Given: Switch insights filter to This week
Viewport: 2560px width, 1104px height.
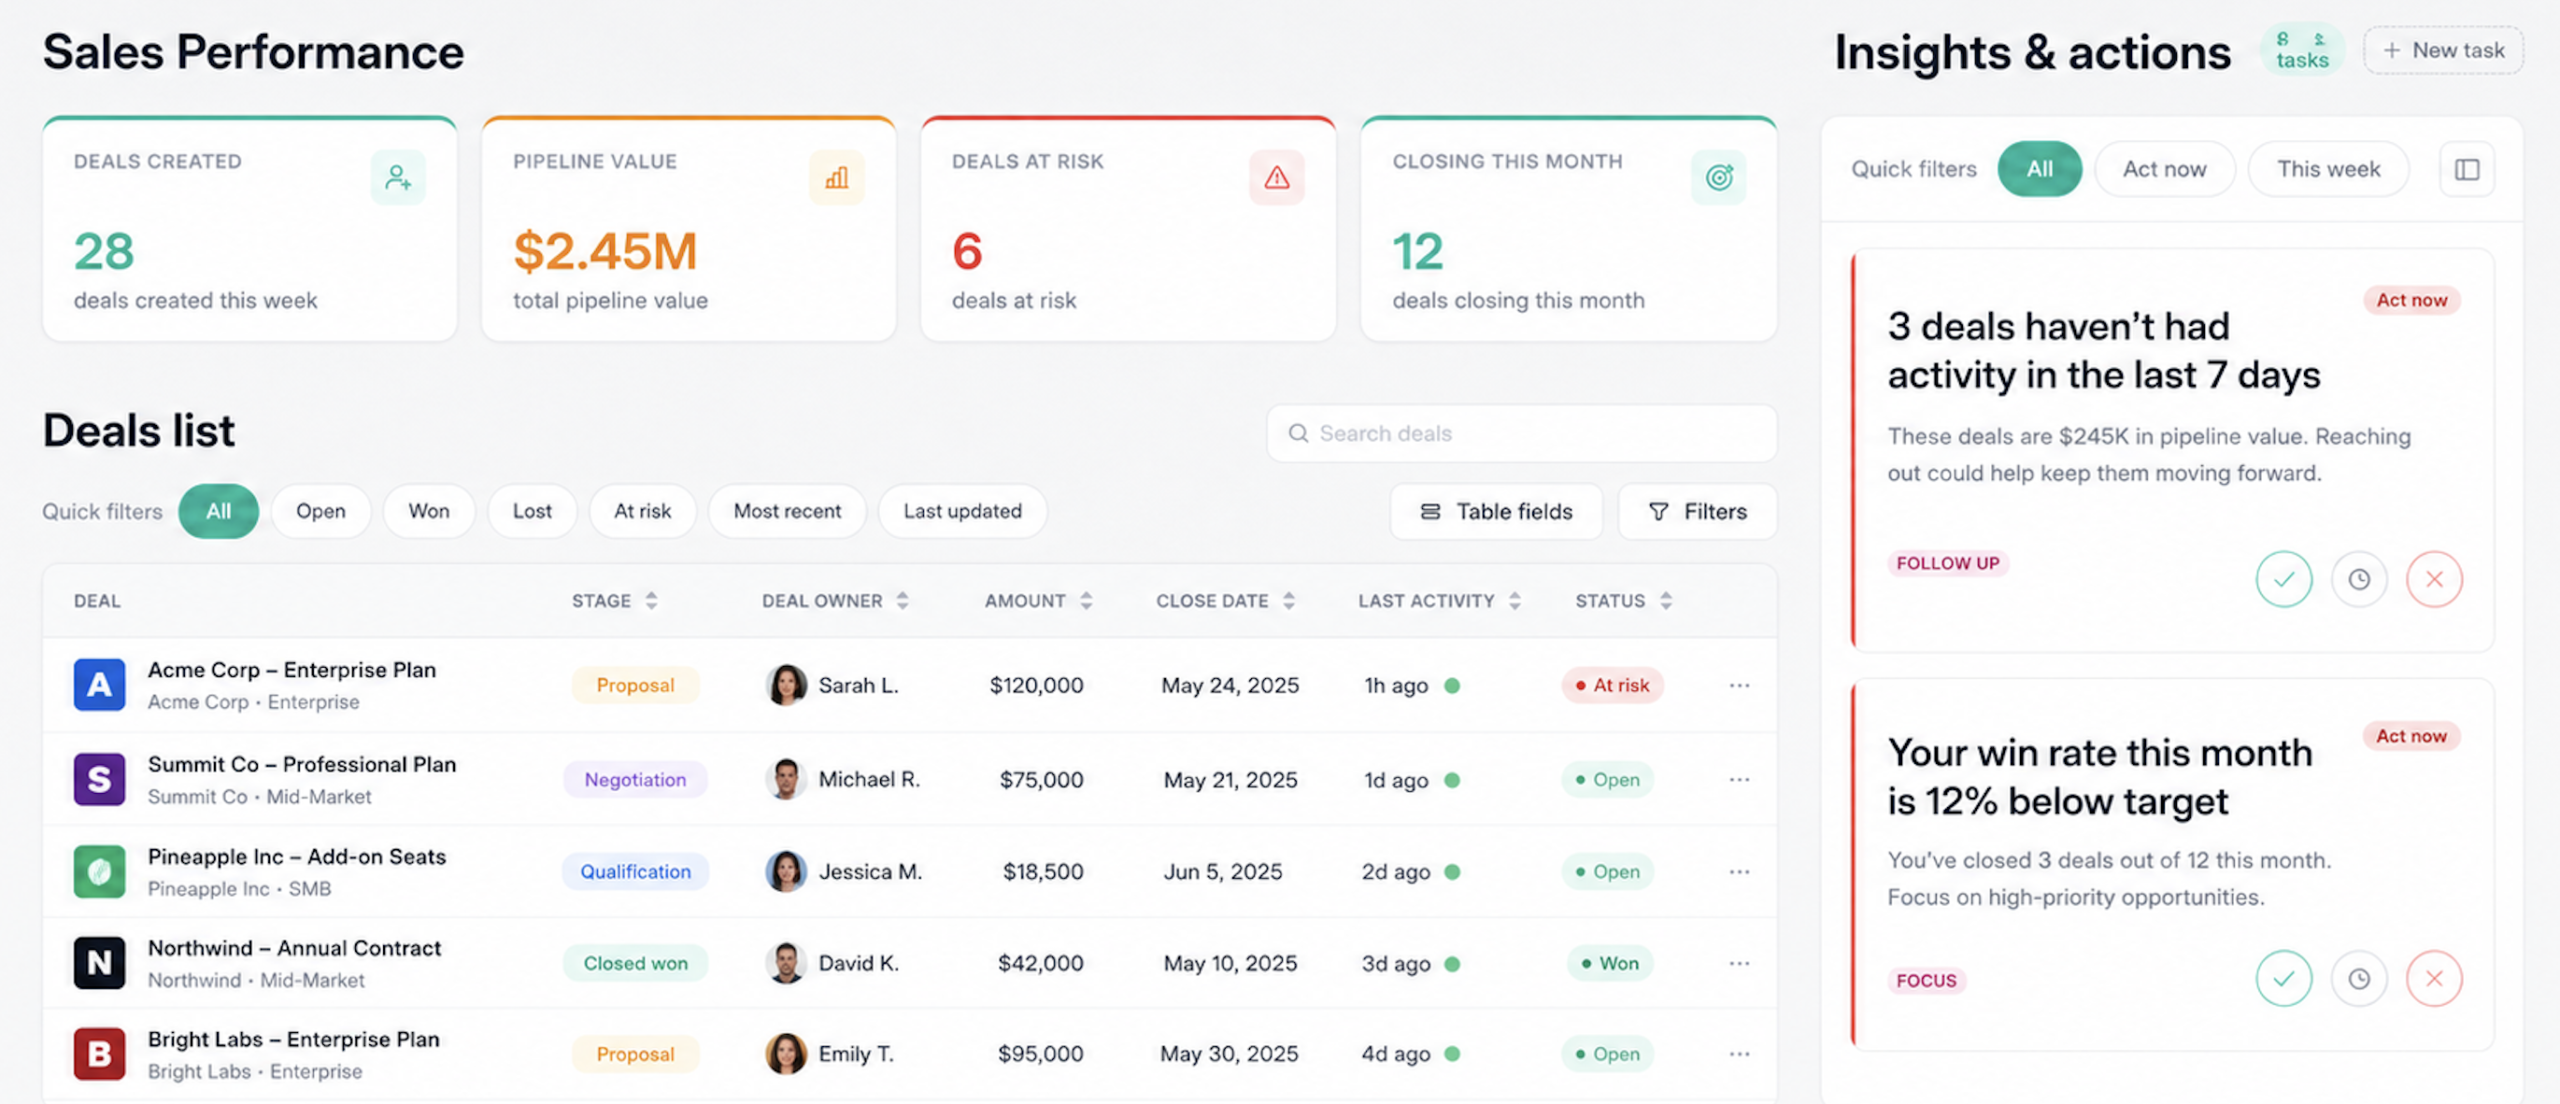Looking at the screenshot, I should (x=2328, y=169).
